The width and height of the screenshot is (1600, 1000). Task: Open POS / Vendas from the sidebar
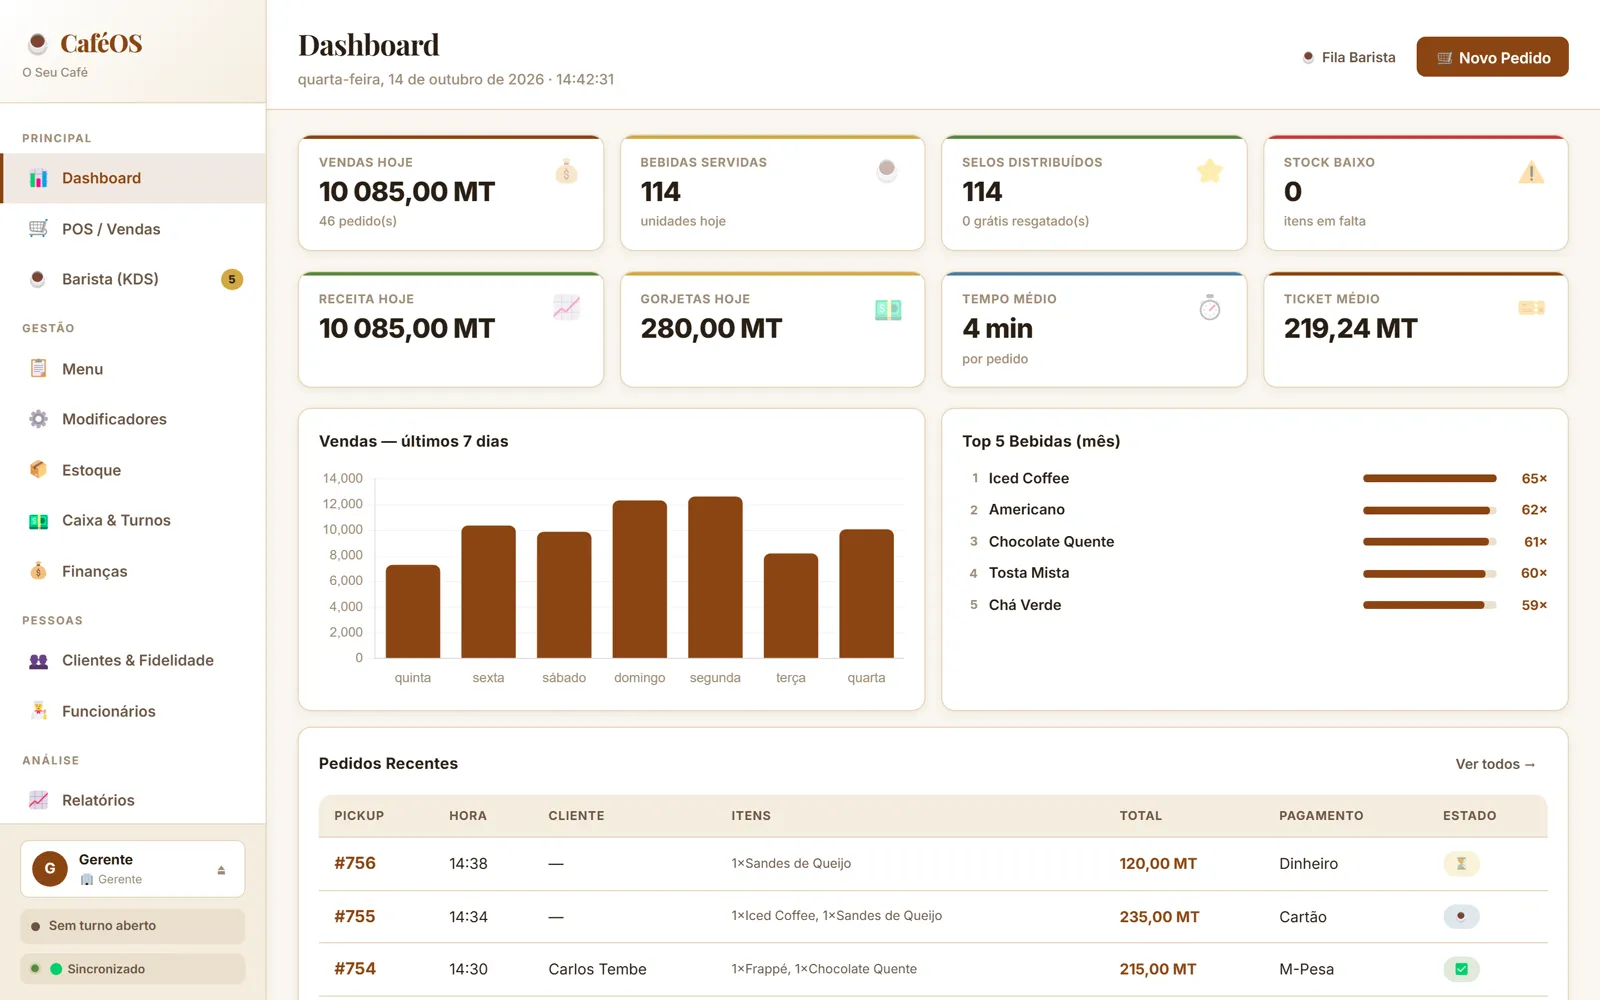pos(133,229)
